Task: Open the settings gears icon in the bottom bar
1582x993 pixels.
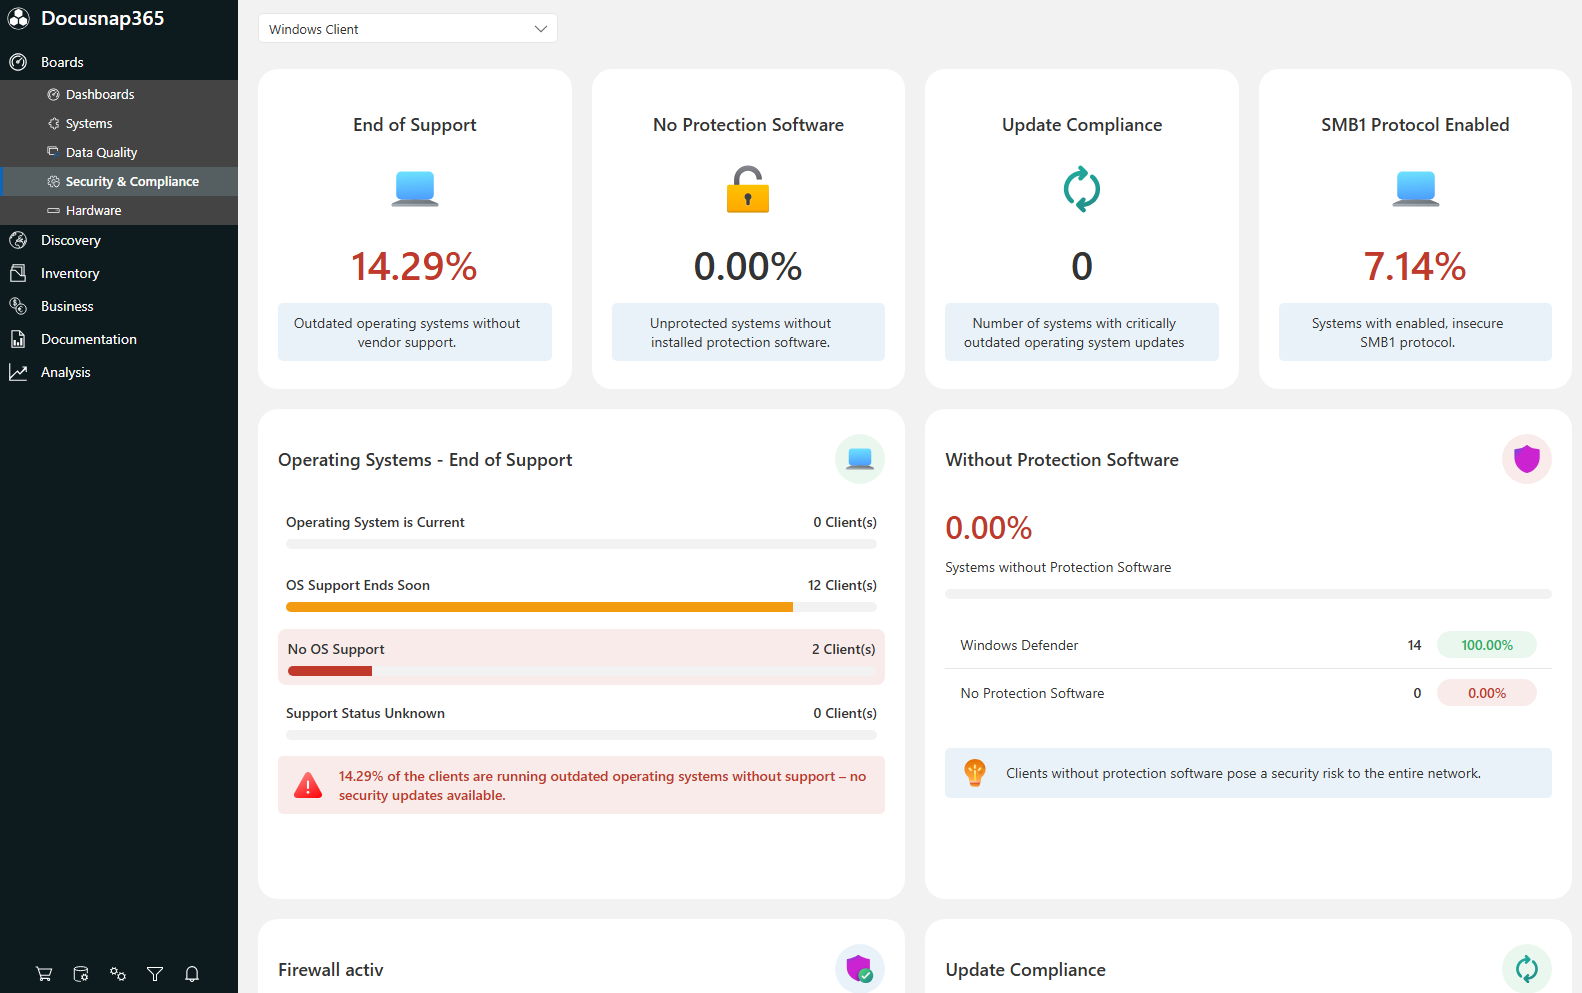Action: tap(118, 974)
